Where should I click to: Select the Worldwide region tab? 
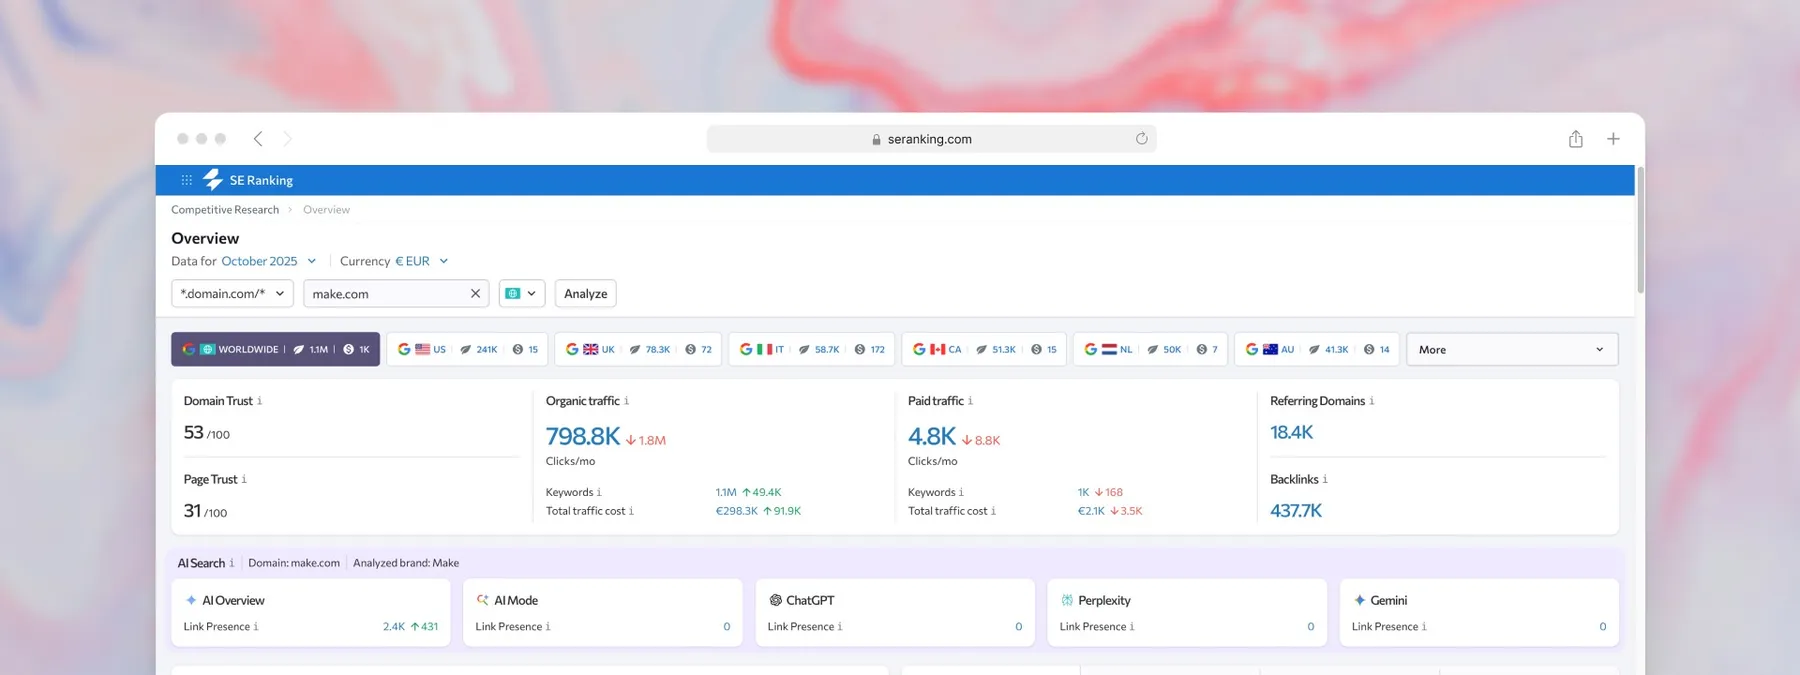coord(275,349)
